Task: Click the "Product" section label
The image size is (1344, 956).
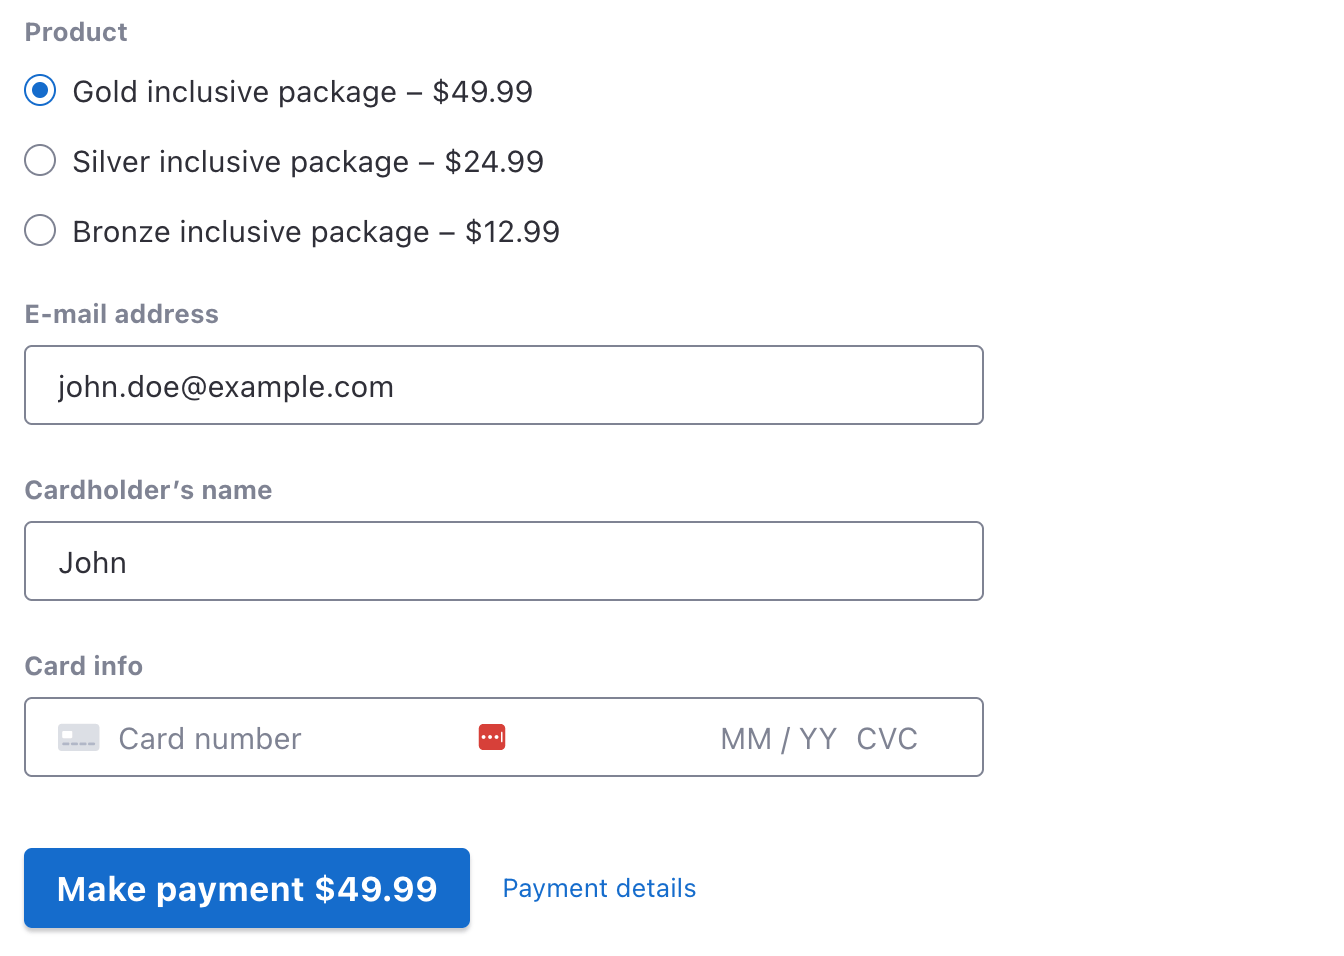Action: click(x=76, y=32)
